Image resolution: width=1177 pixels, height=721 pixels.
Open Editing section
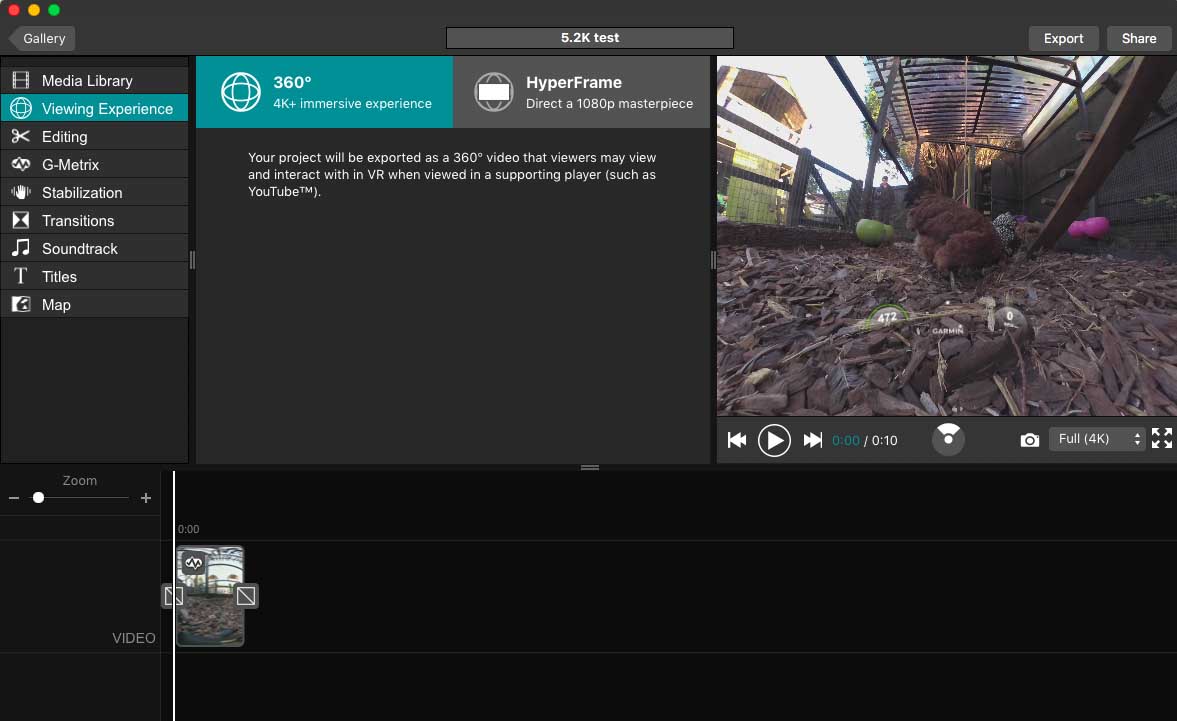pos(95,137)
